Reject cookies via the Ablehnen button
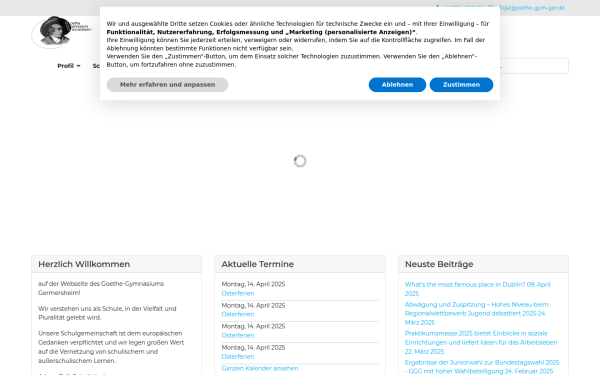Viewport: 600px width, 375px height. tap(397, 85)
